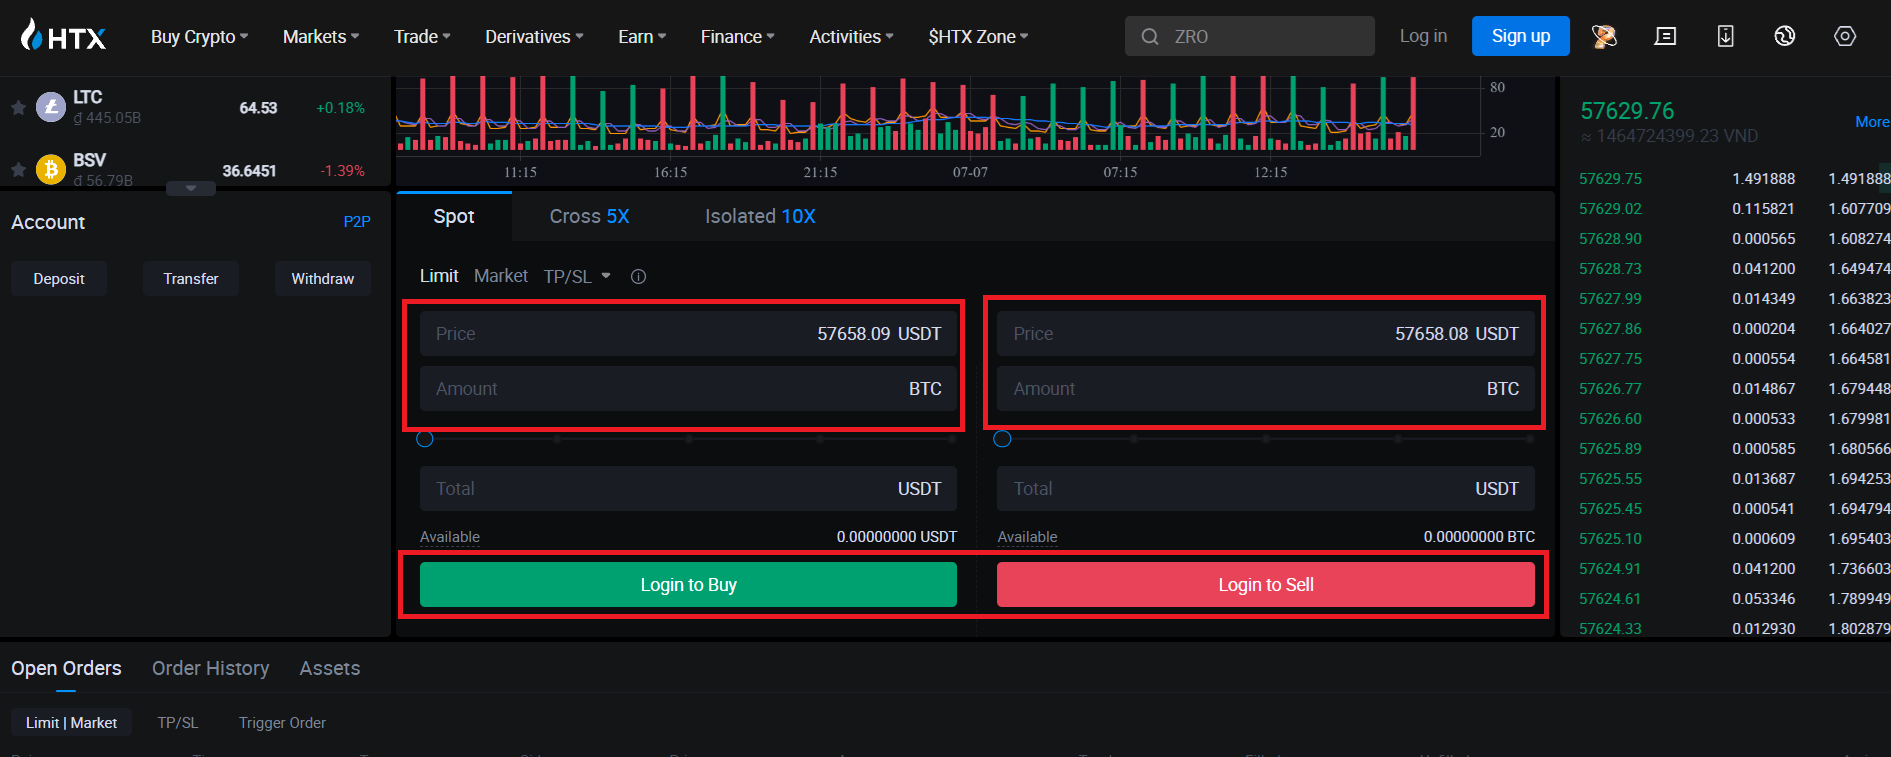1891x757 pixels.
Task: Click the sell amount slider handle
Action: pos(1003,439)
